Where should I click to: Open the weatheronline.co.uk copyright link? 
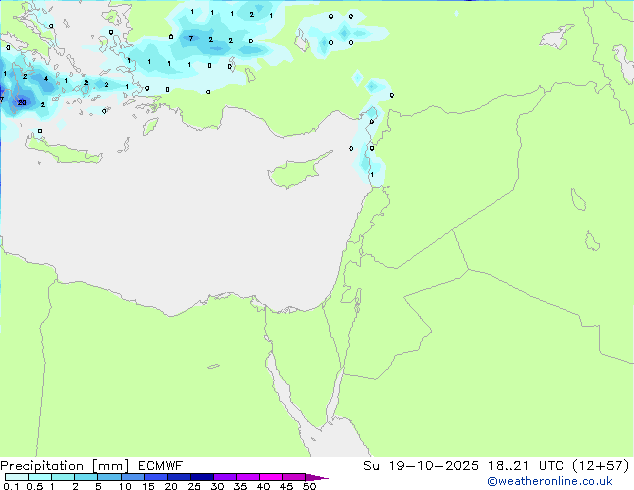point(549,481)
